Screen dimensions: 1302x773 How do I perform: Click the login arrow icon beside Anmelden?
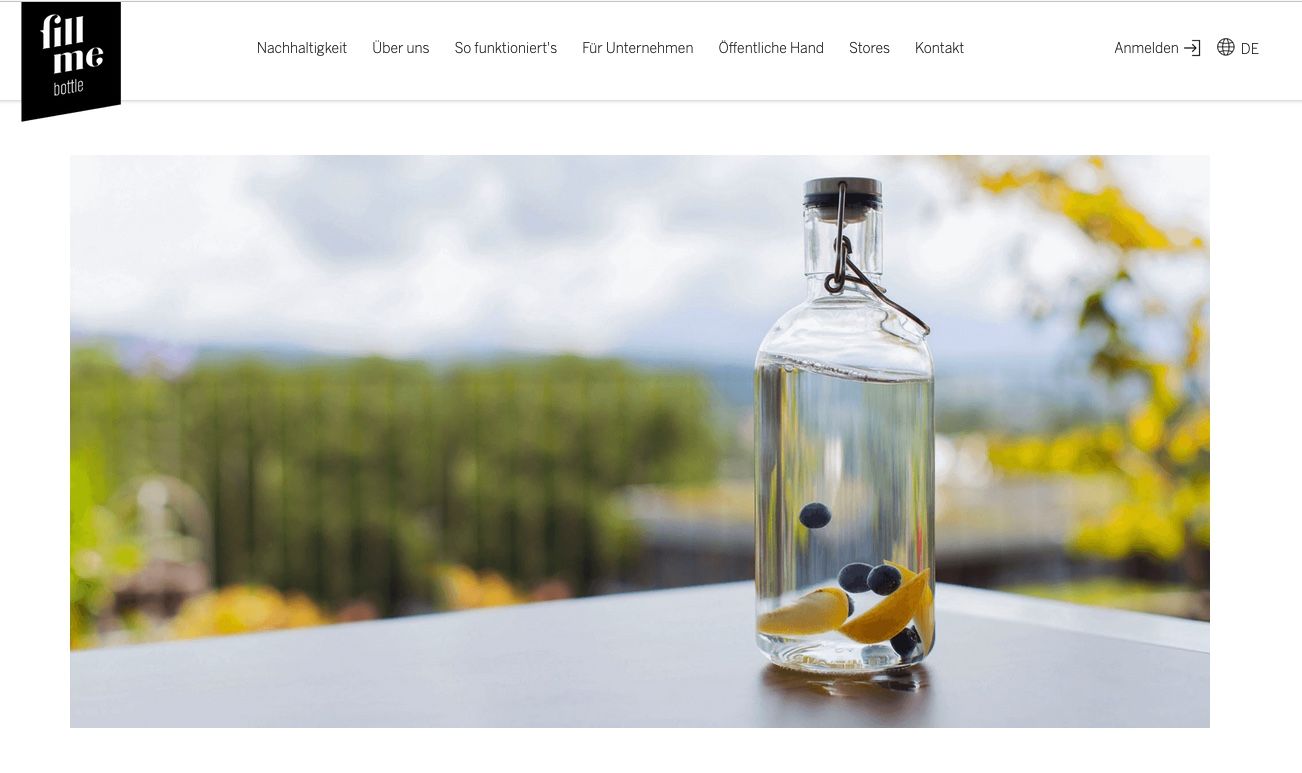click(x=1192, y=48)
